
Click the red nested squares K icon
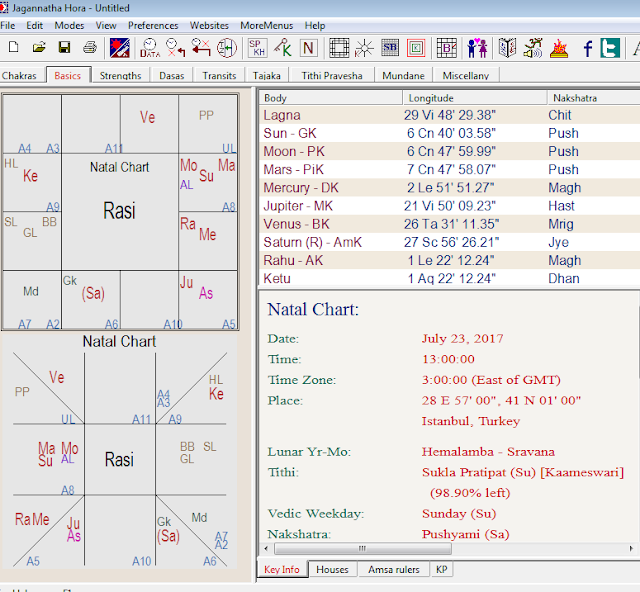click(416, 48)
